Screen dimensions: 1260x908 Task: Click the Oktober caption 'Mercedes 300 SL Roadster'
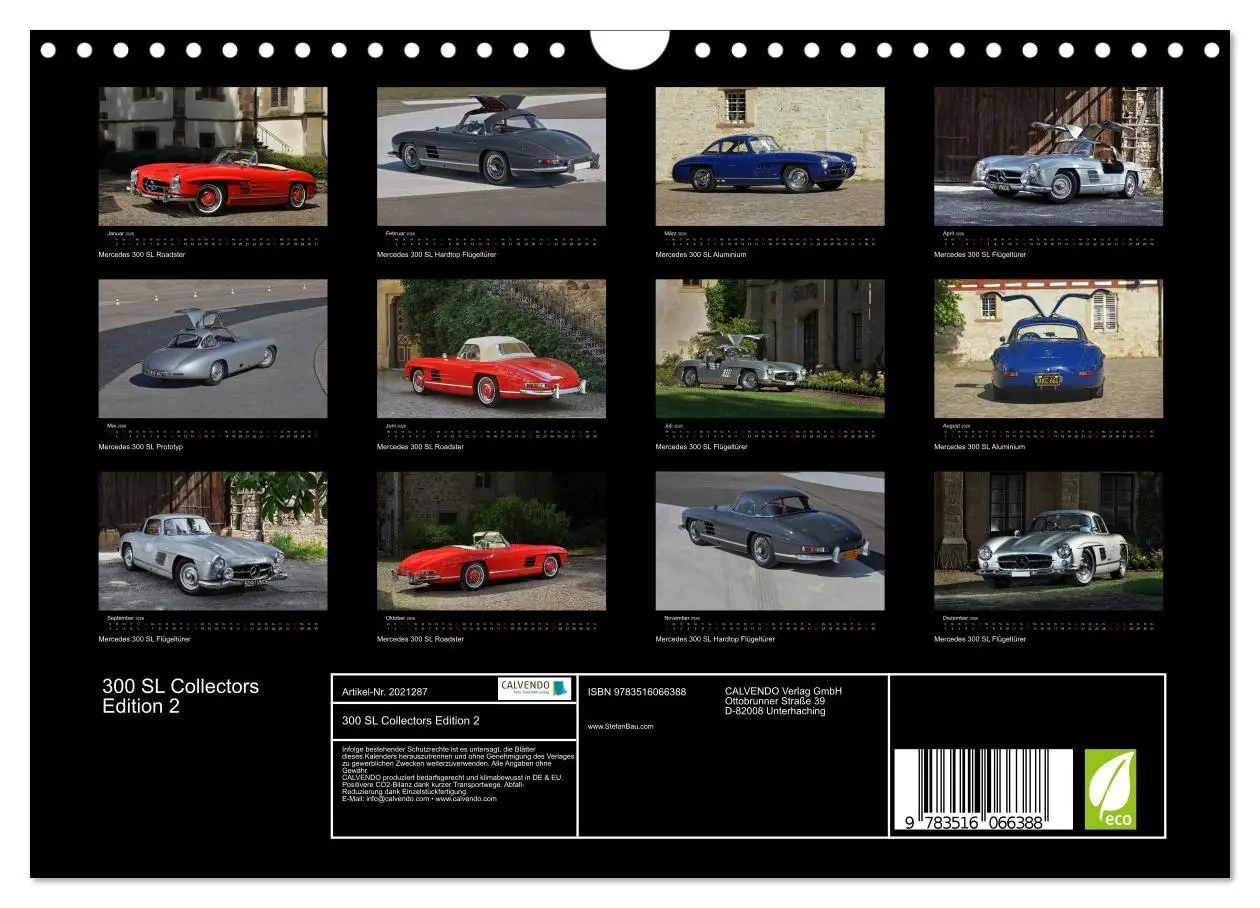pyautogui.click(x=420, y=639)
